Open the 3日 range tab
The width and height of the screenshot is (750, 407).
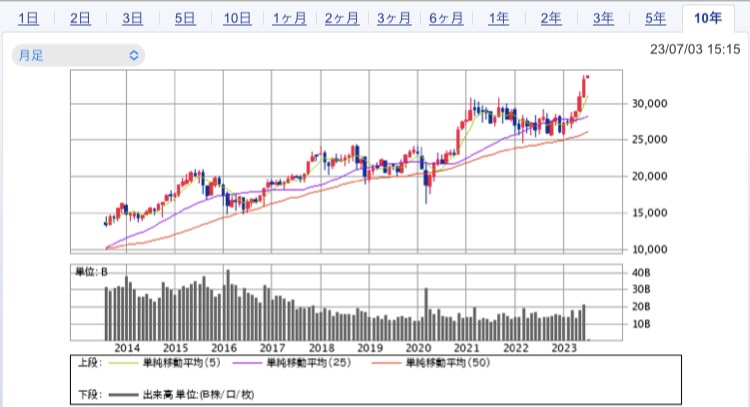[x=132, y=18]
